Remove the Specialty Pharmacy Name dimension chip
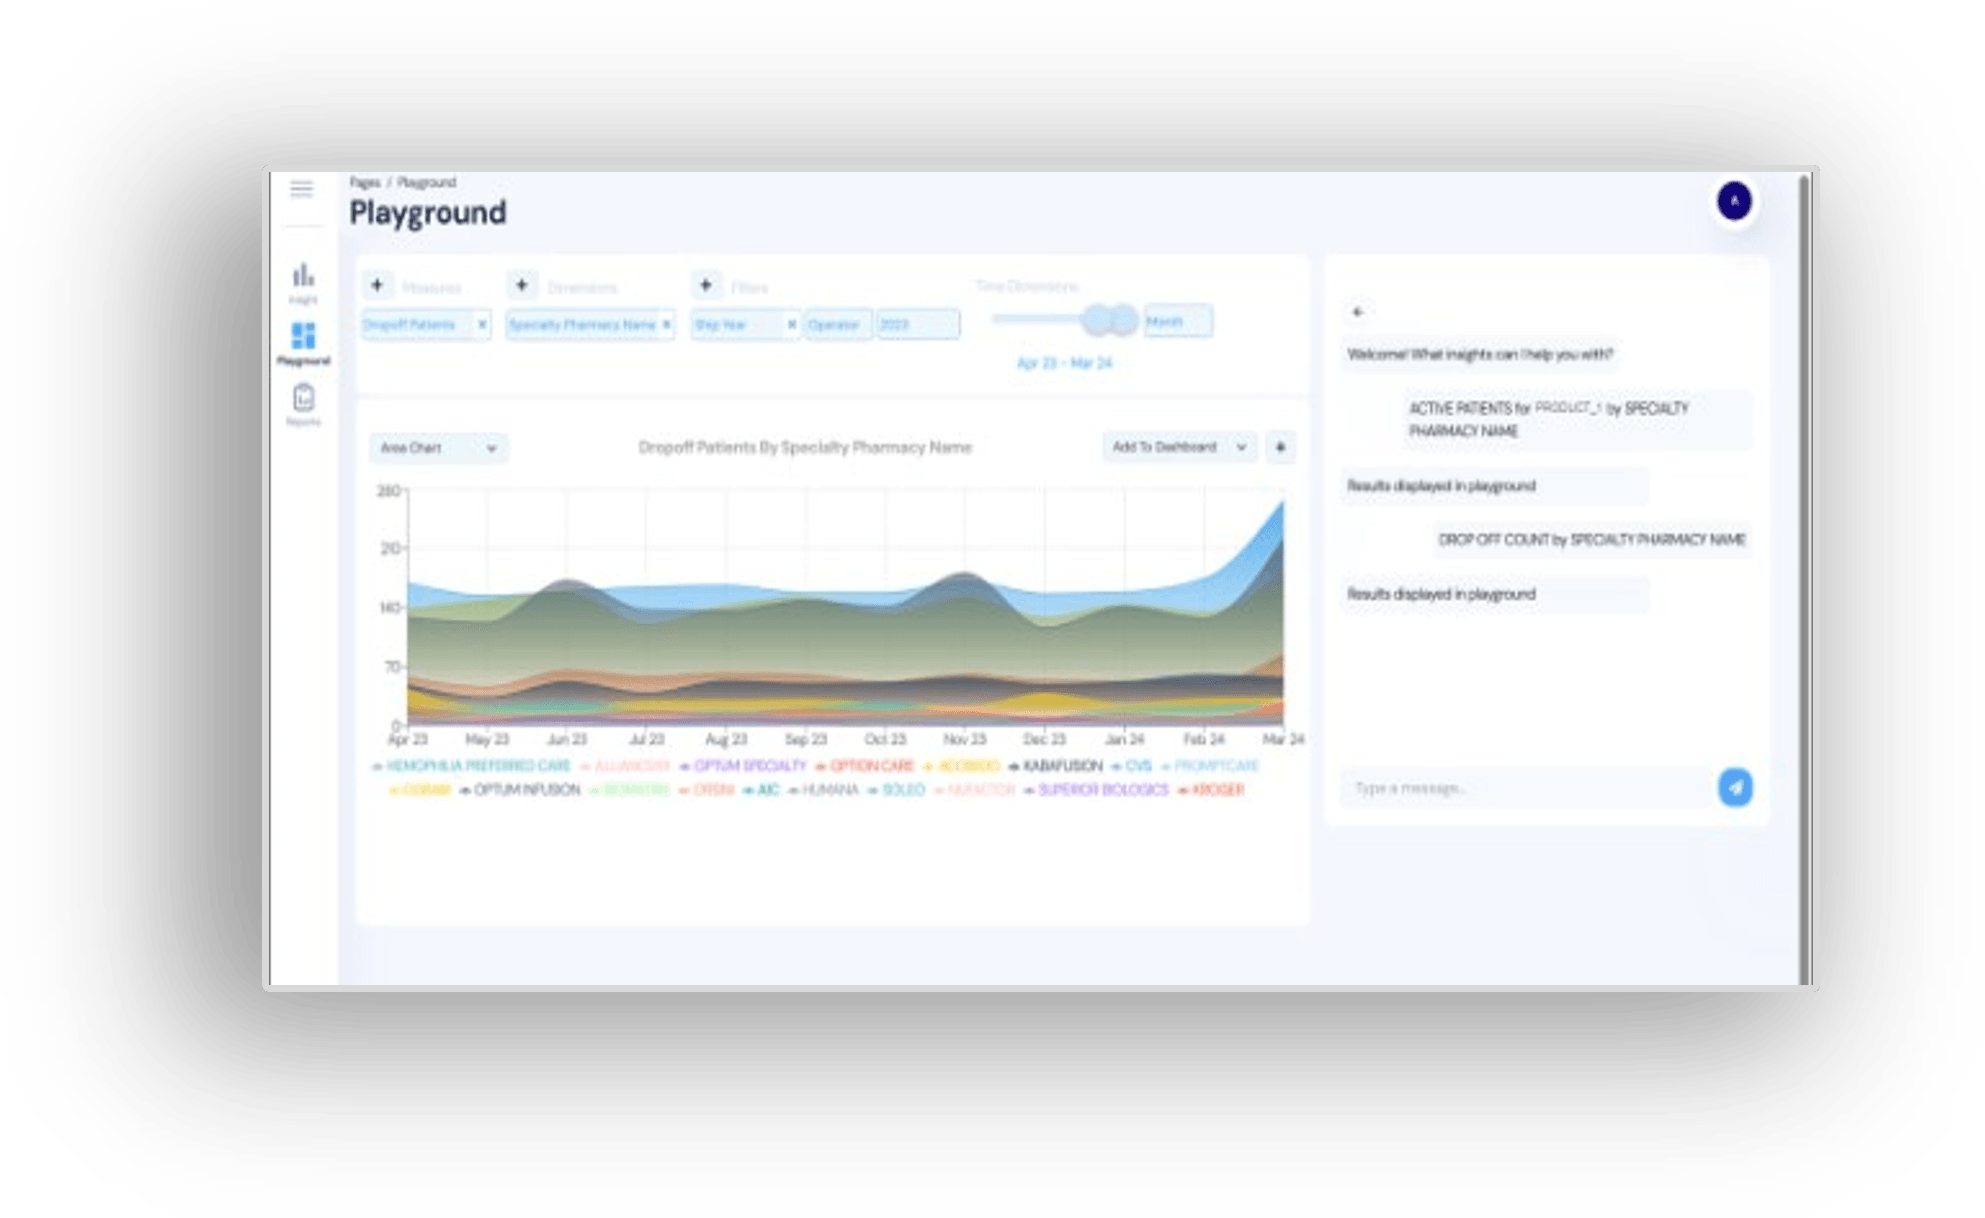The height and width of the screenshot is (1218, 1985). (x=667, y=325)
